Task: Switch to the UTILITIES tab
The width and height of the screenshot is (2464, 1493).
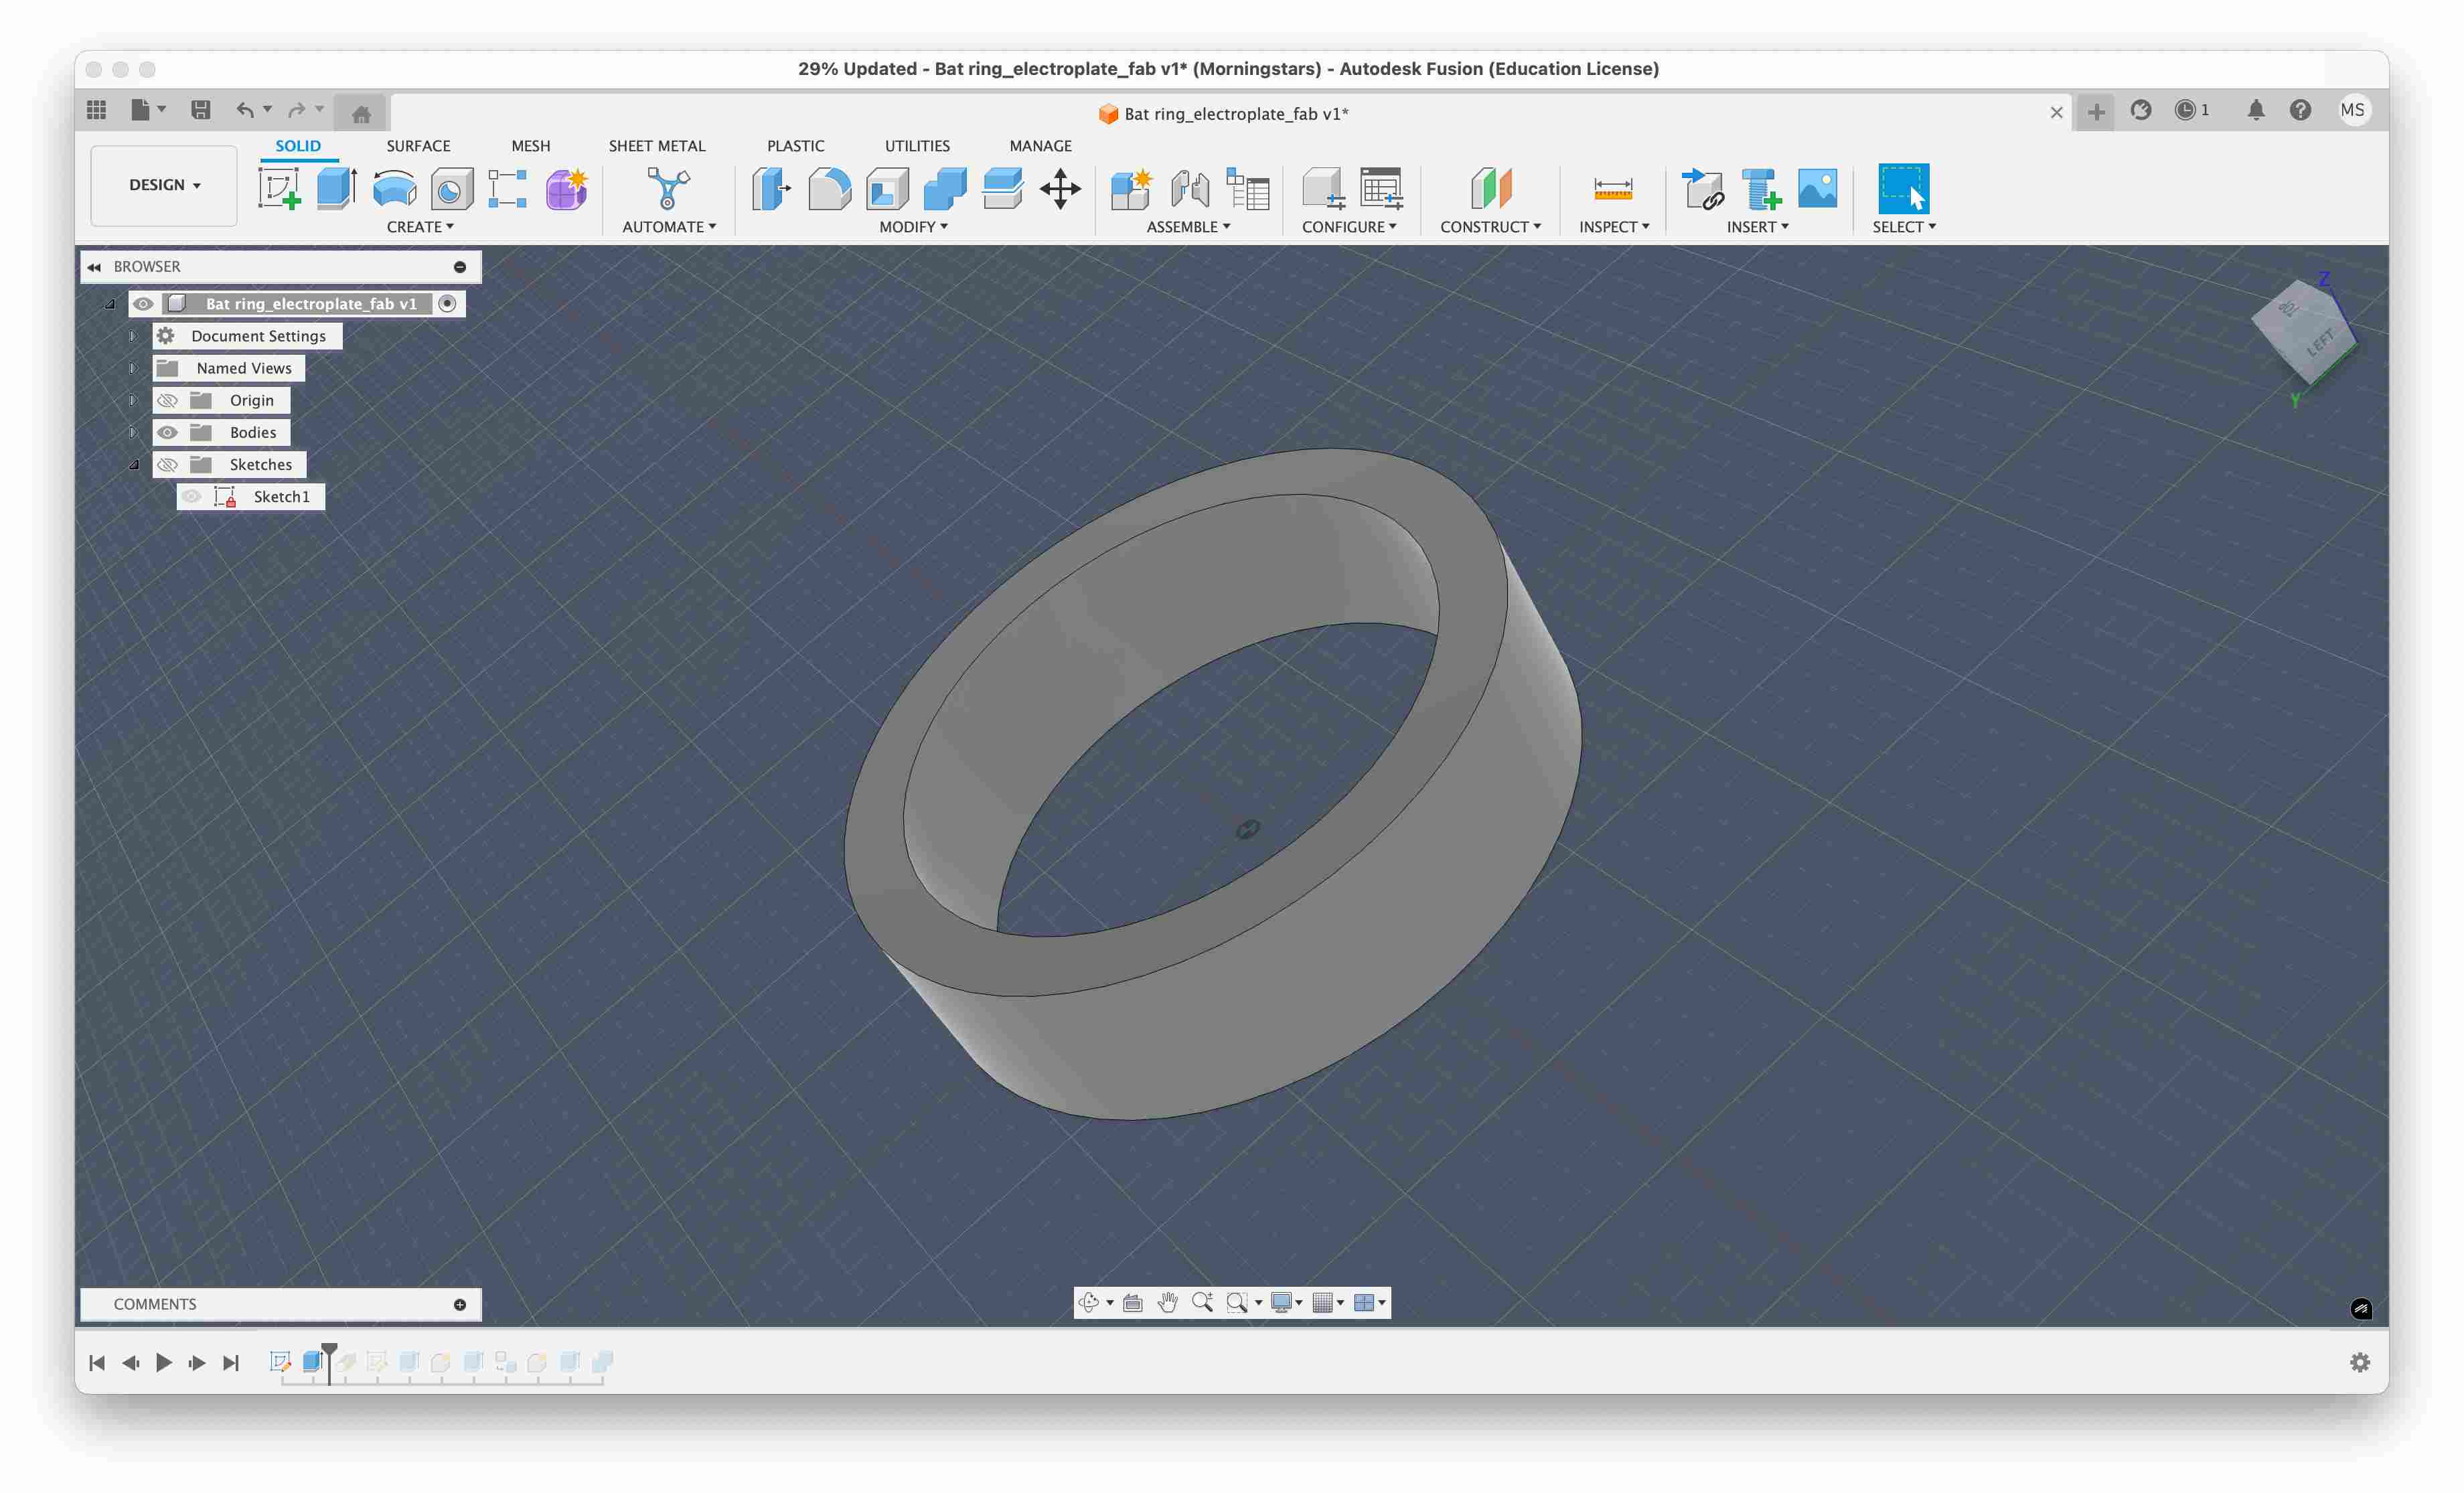Action: point(917,146)
